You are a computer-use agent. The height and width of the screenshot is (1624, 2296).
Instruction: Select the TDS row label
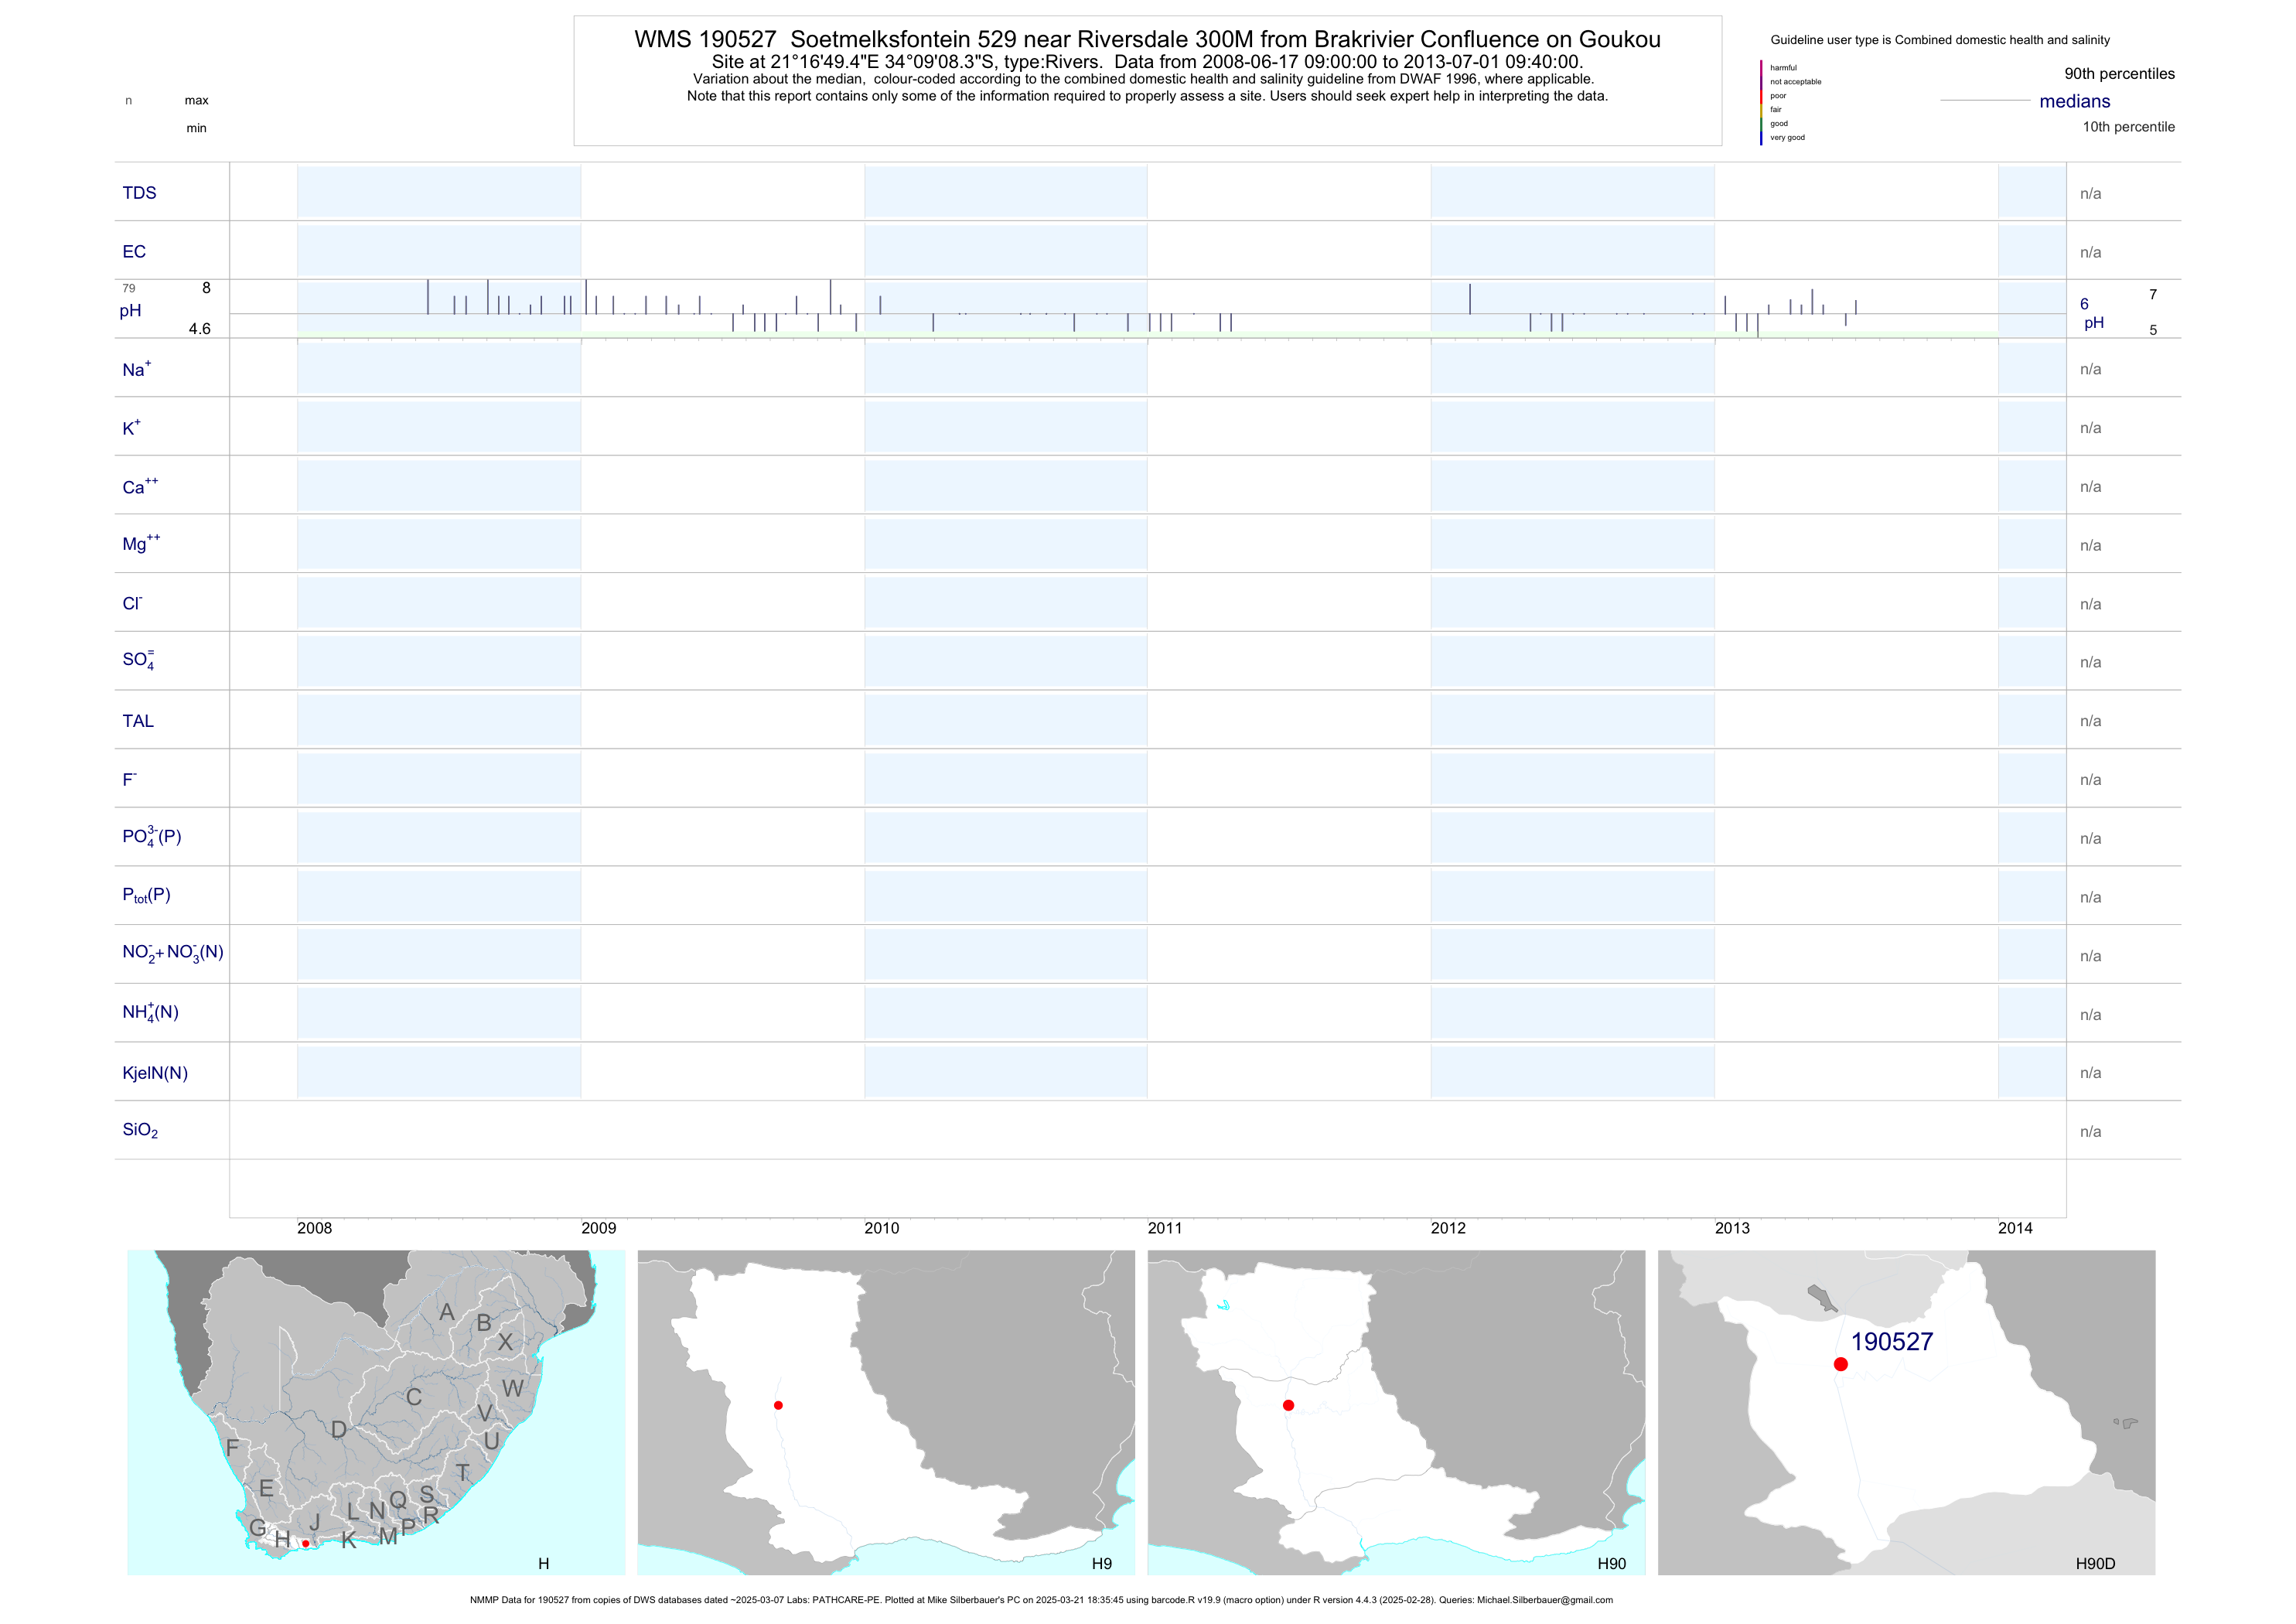tap(139, 193)
